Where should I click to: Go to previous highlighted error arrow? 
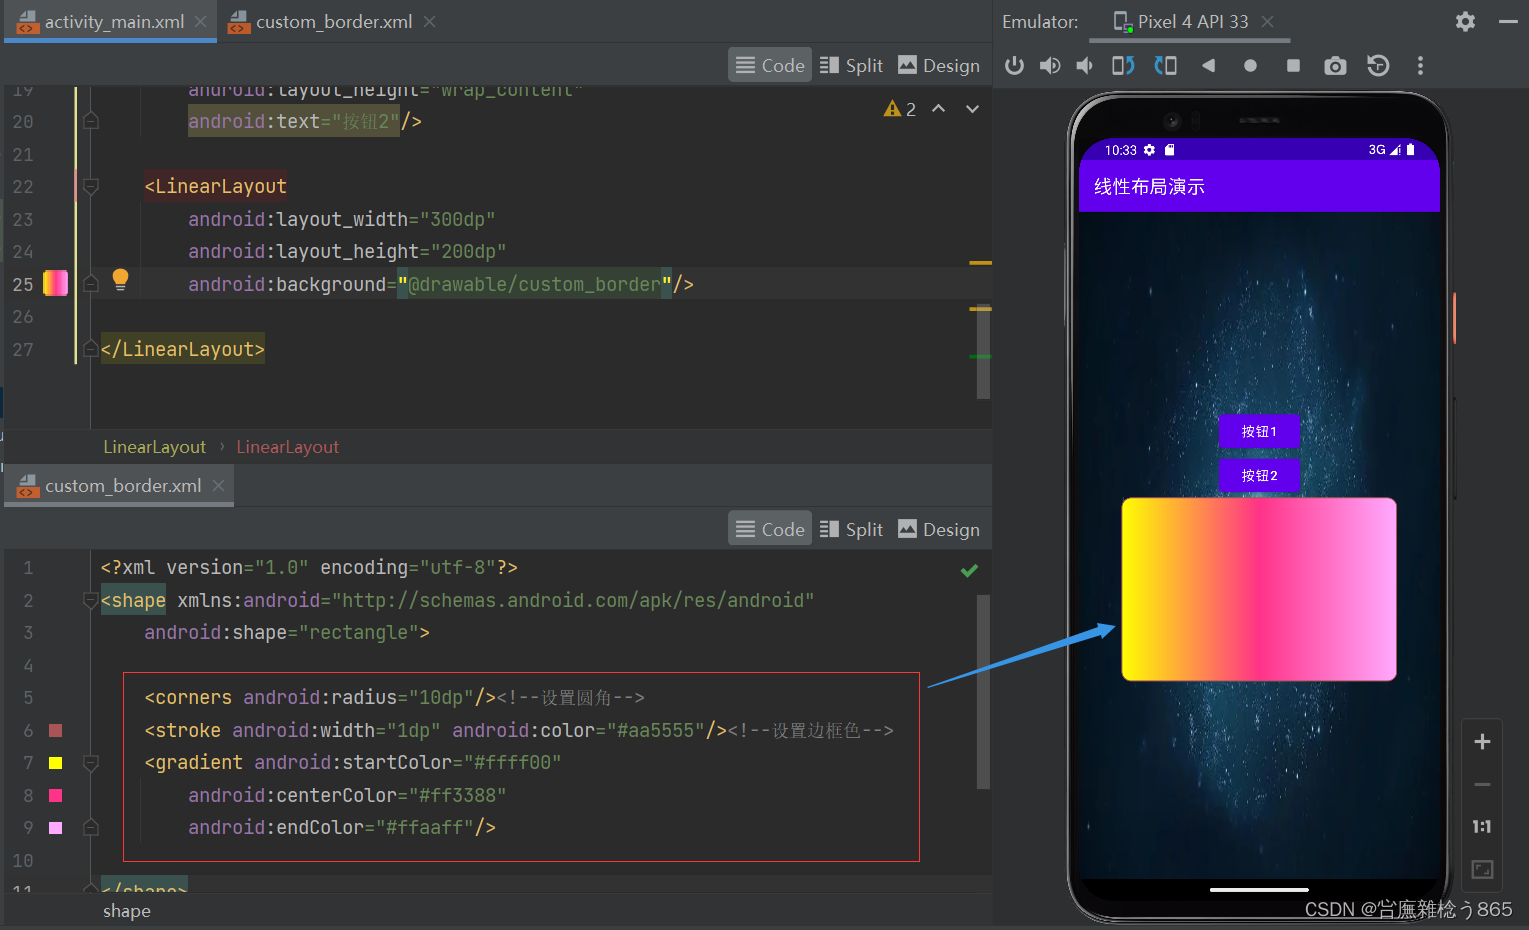pos(938,109)
